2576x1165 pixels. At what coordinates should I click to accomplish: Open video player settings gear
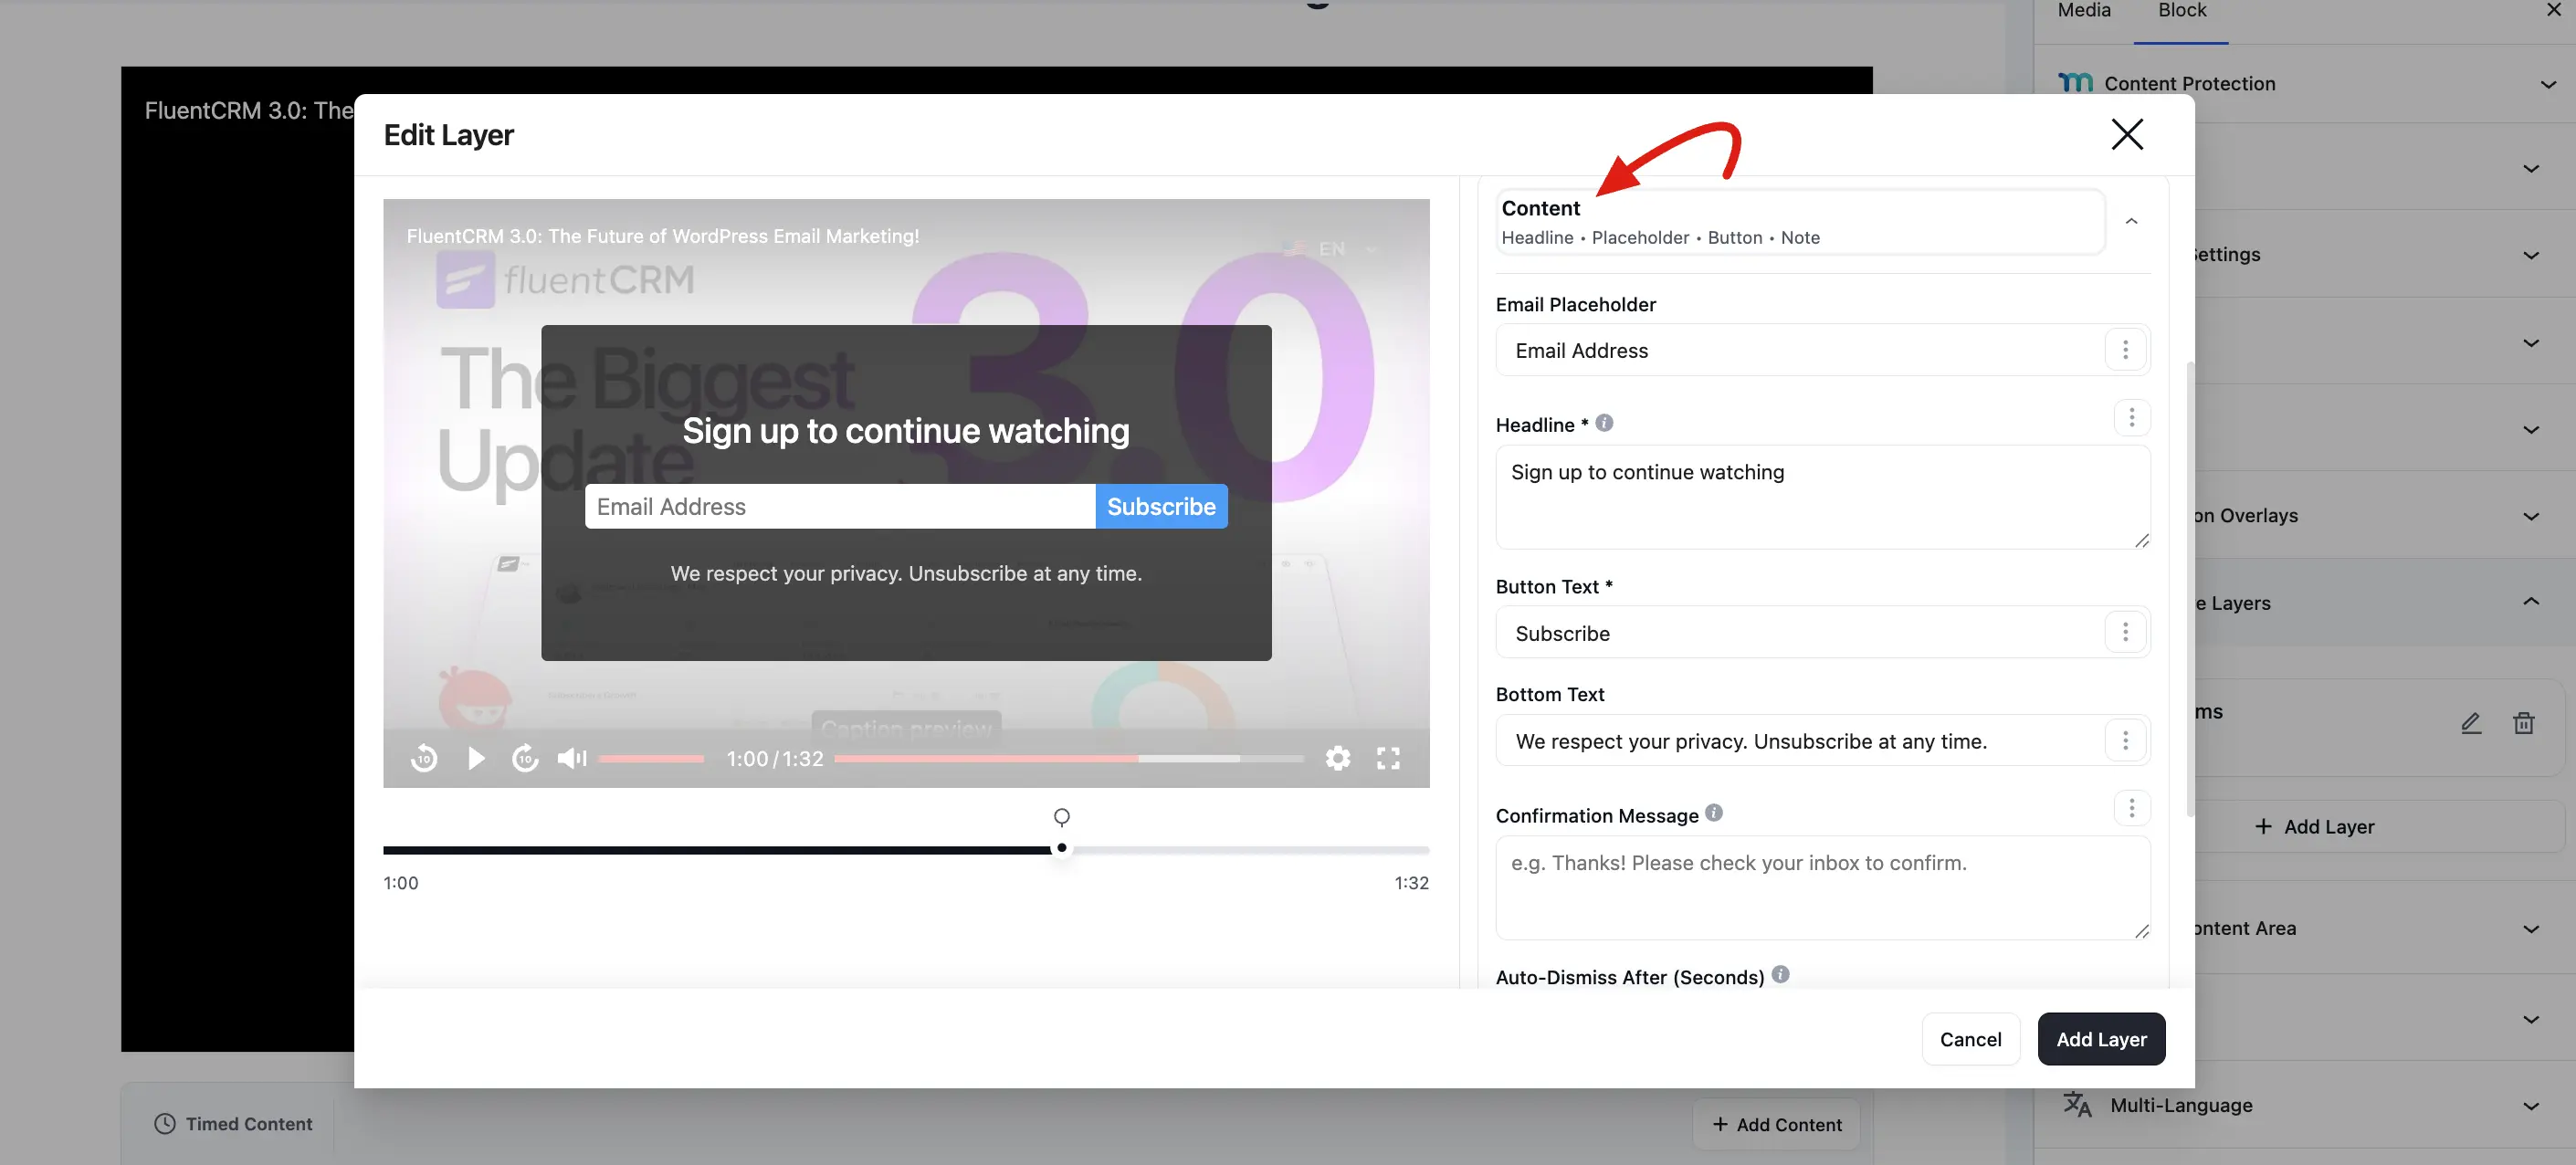[x=1338, y=759]
